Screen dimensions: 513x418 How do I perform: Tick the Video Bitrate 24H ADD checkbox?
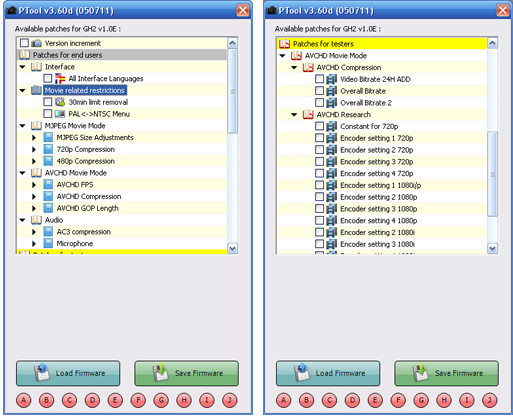319,79
